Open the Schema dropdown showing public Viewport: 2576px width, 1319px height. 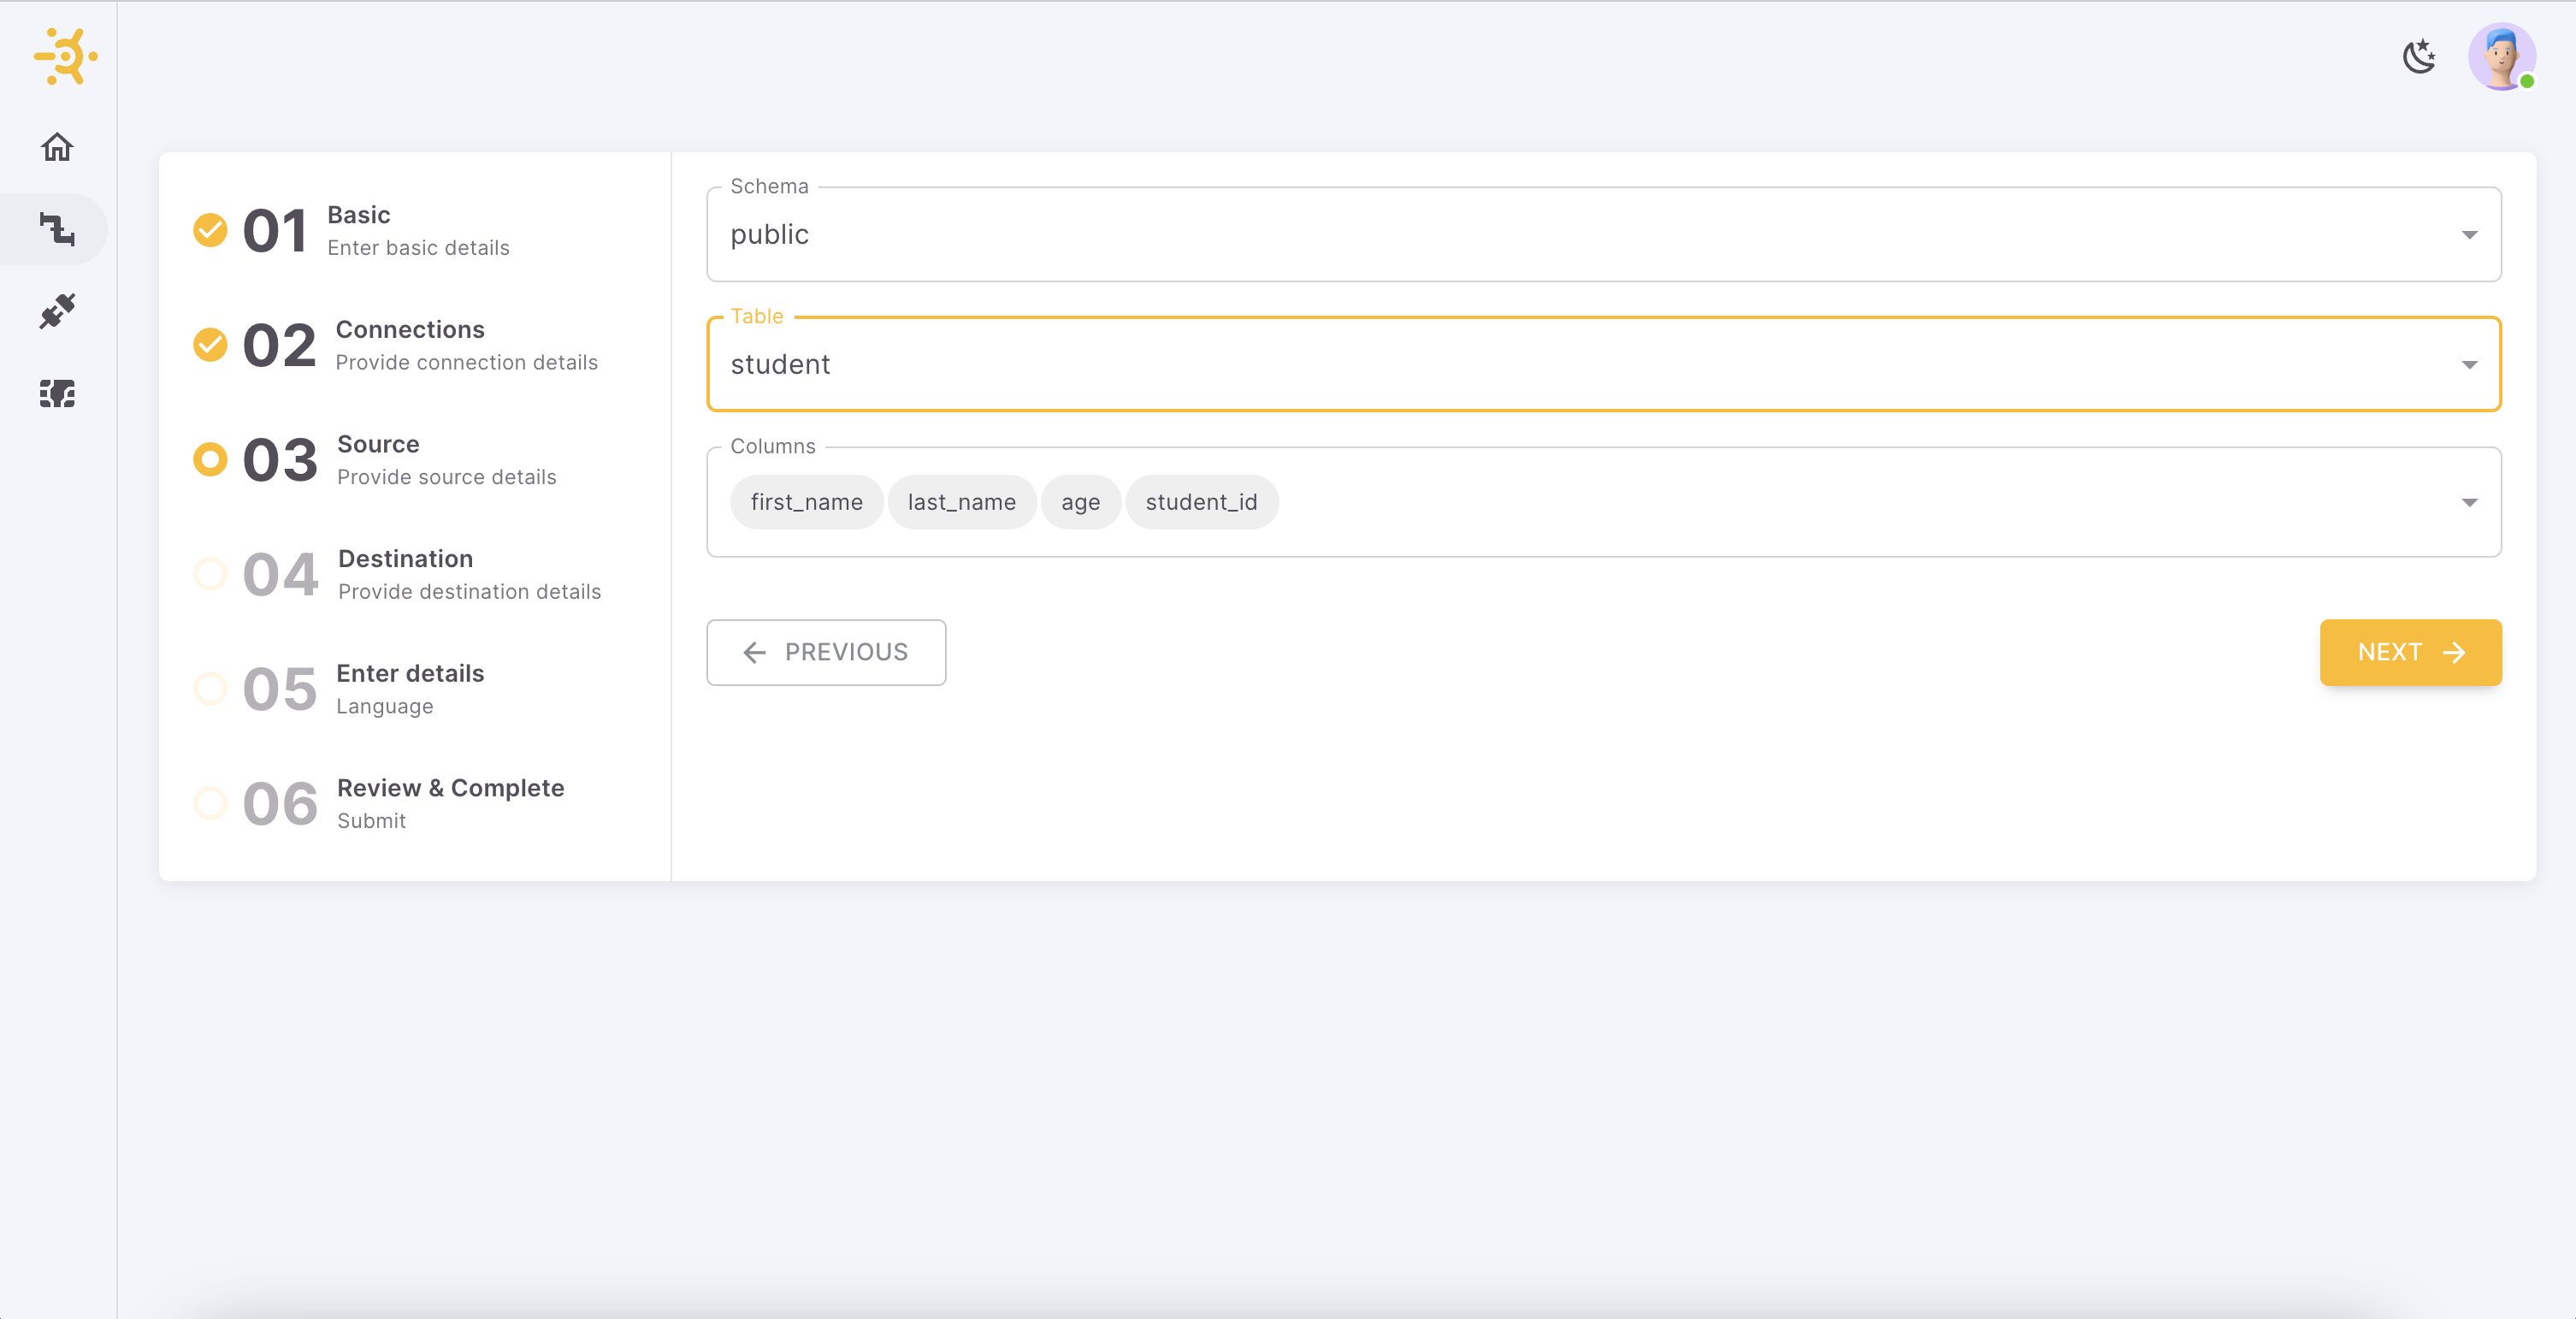[x=1604, y=234]
